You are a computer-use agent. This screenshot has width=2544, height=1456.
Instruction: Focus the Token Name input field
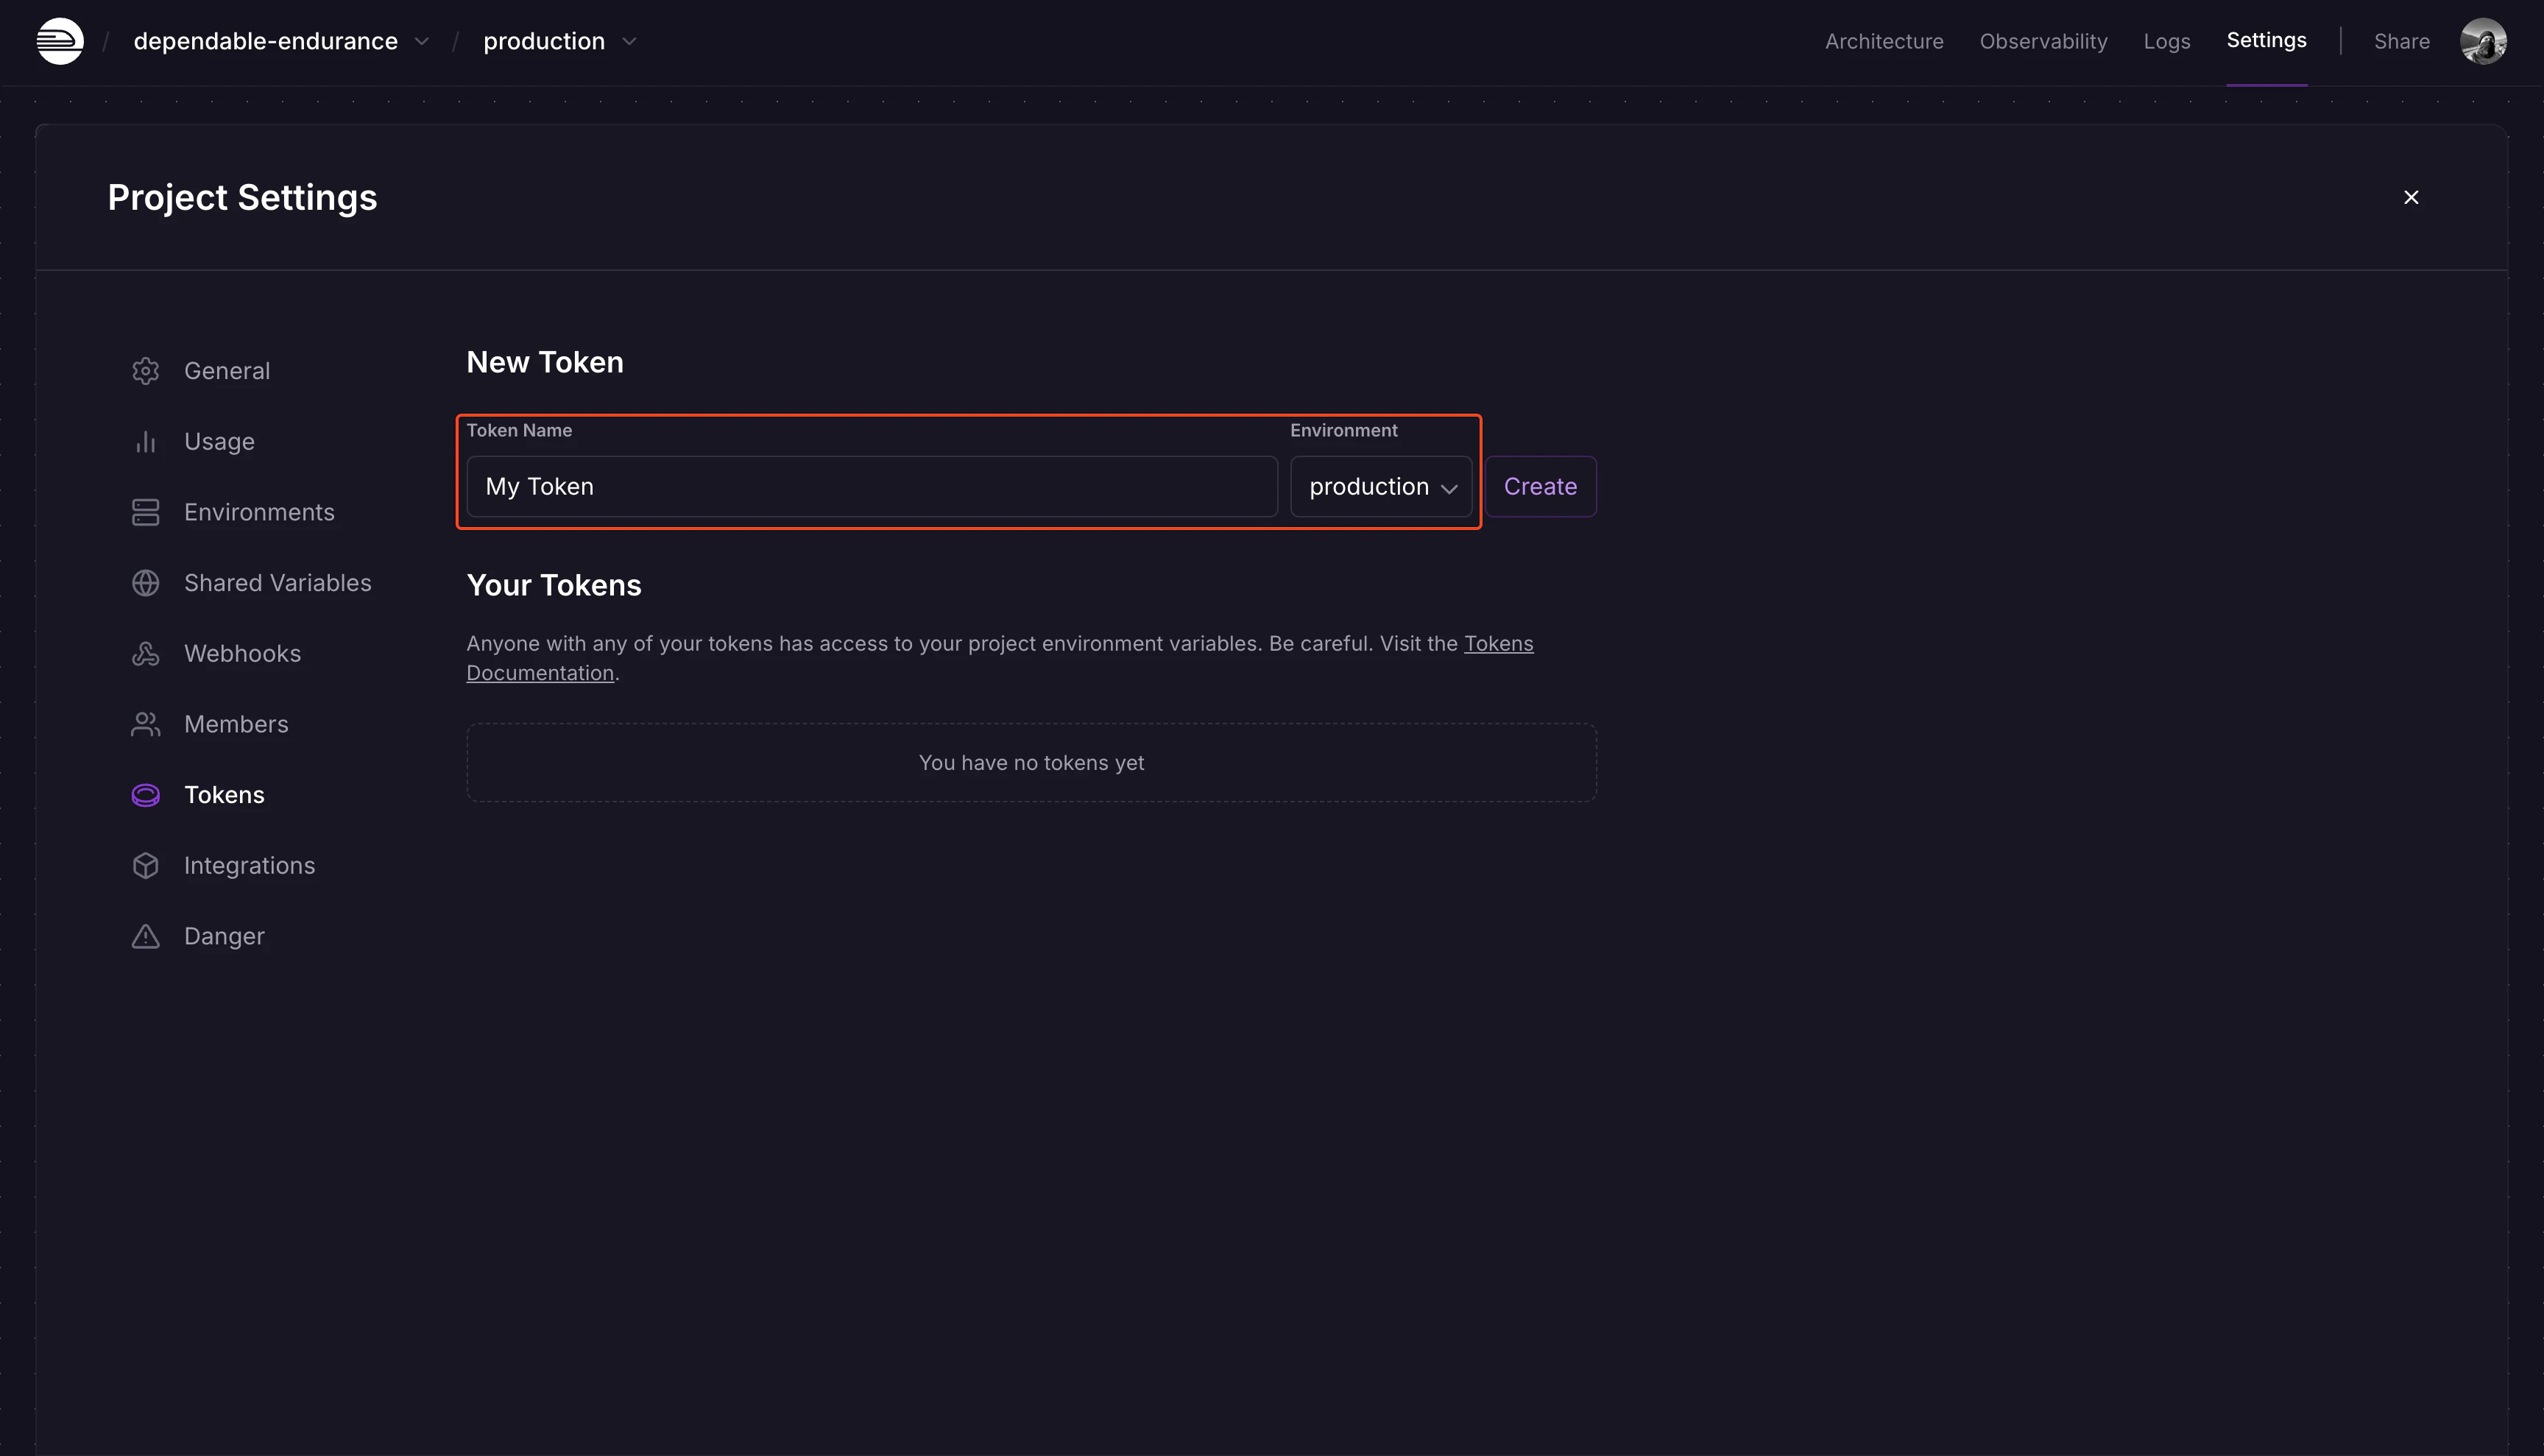pyautogui.click(x=872, y=487)
